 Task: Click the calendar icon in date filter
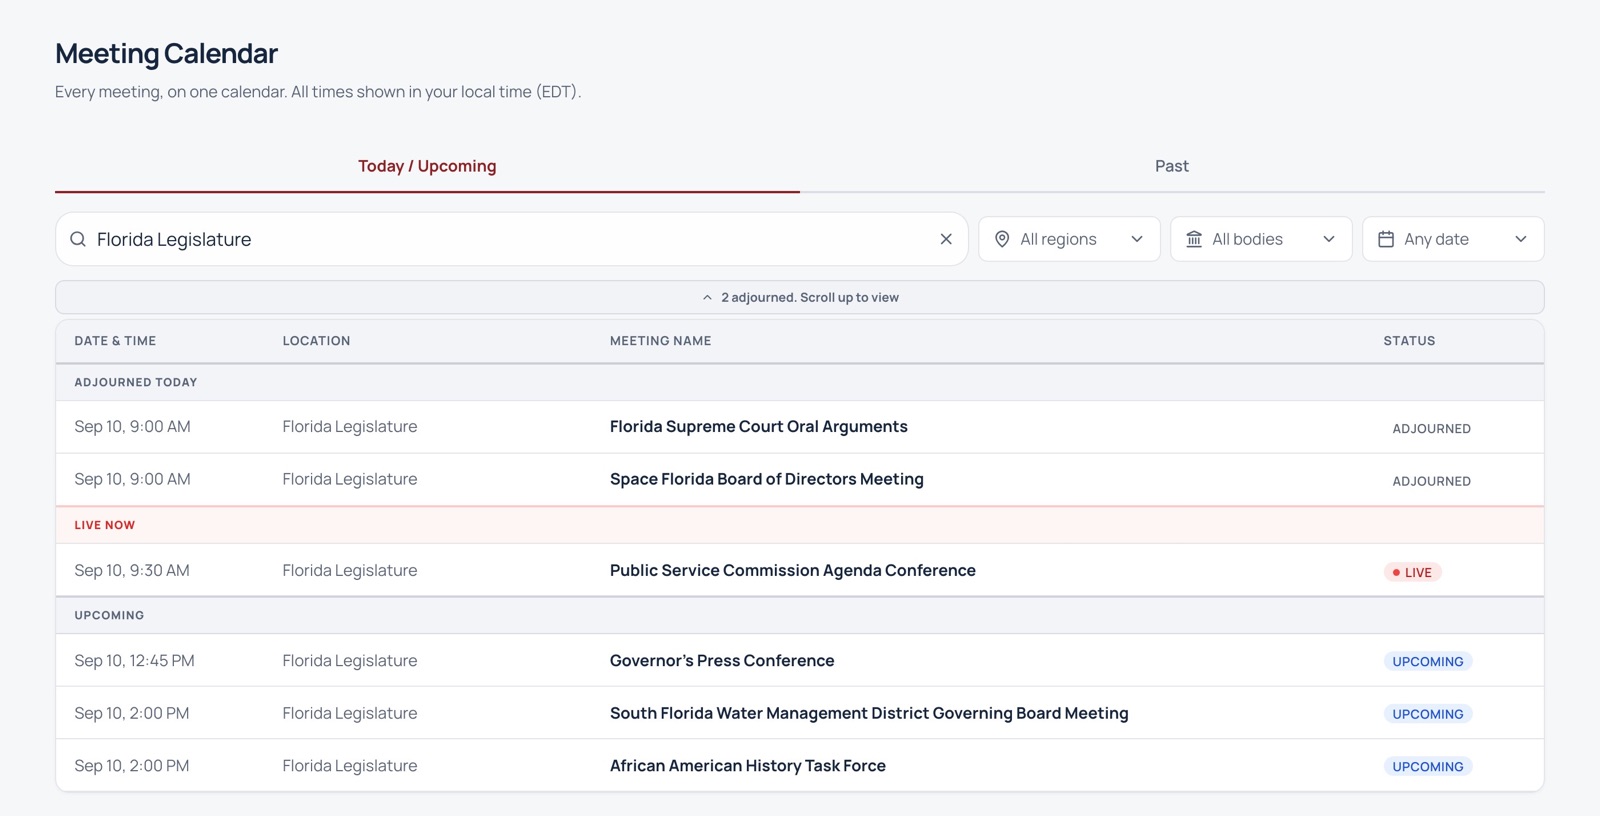pos(1386,239)
